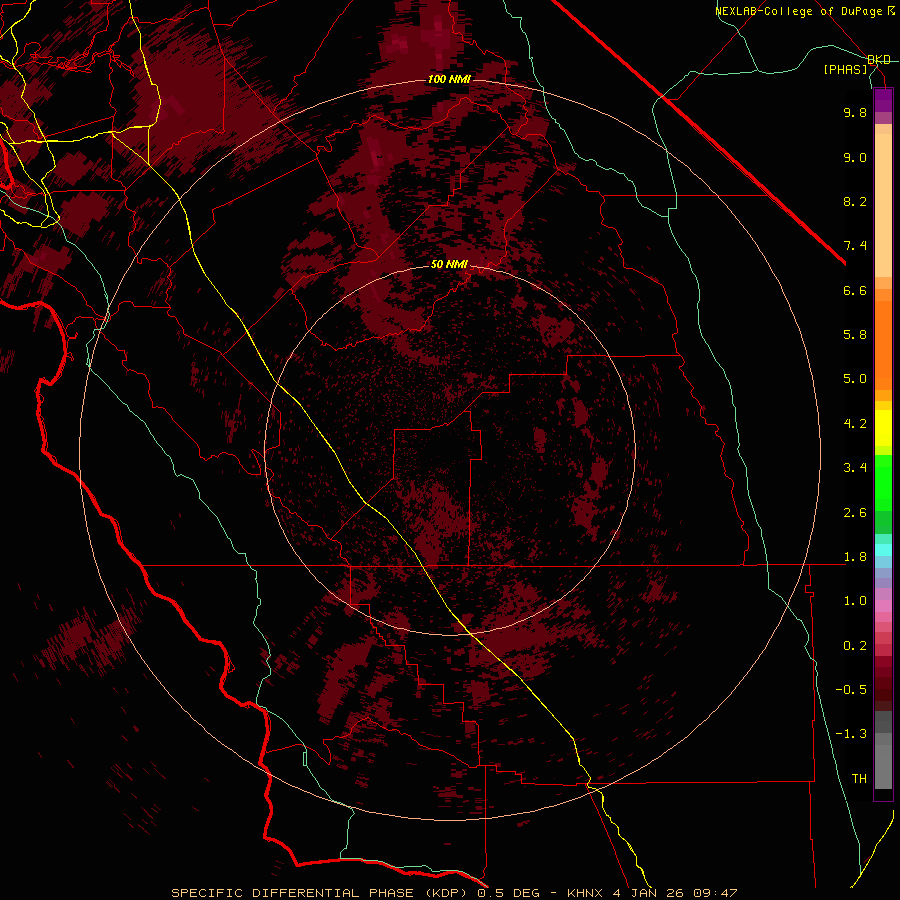Select the 9.8 value on the color scale
Viewport: 900px width, 900px height.
[x=855, y=112]
